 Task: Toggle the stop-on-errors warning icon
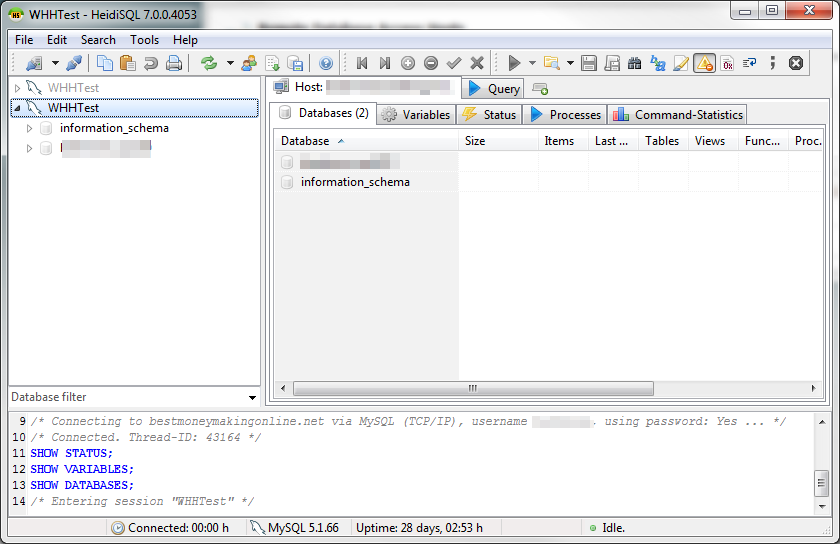(x=704, y=63)
